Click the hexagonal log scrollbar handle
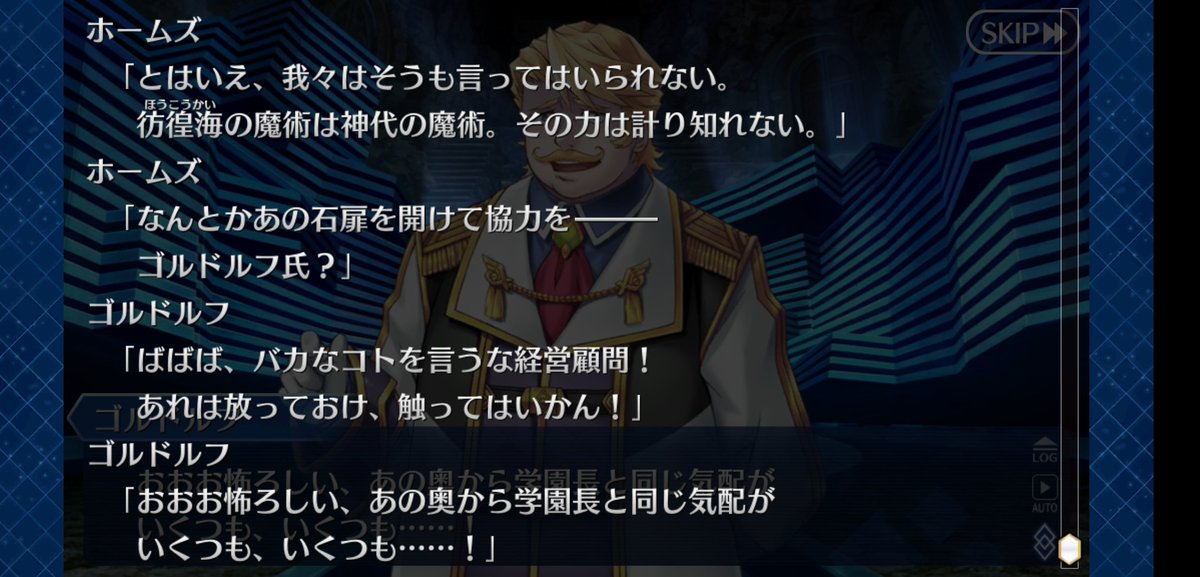The image size is (1200, 577). coord(1069,547)
